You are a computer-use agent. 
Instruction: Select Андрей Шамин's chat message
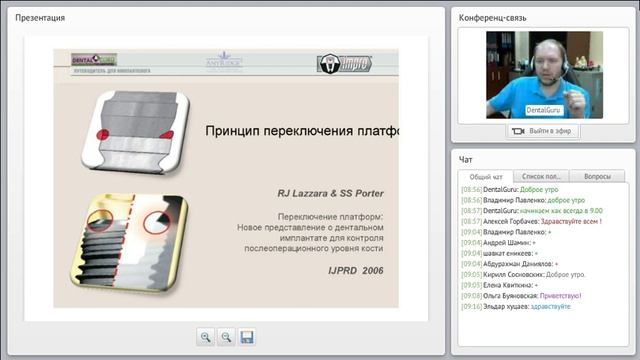click(x=498, y=242)
